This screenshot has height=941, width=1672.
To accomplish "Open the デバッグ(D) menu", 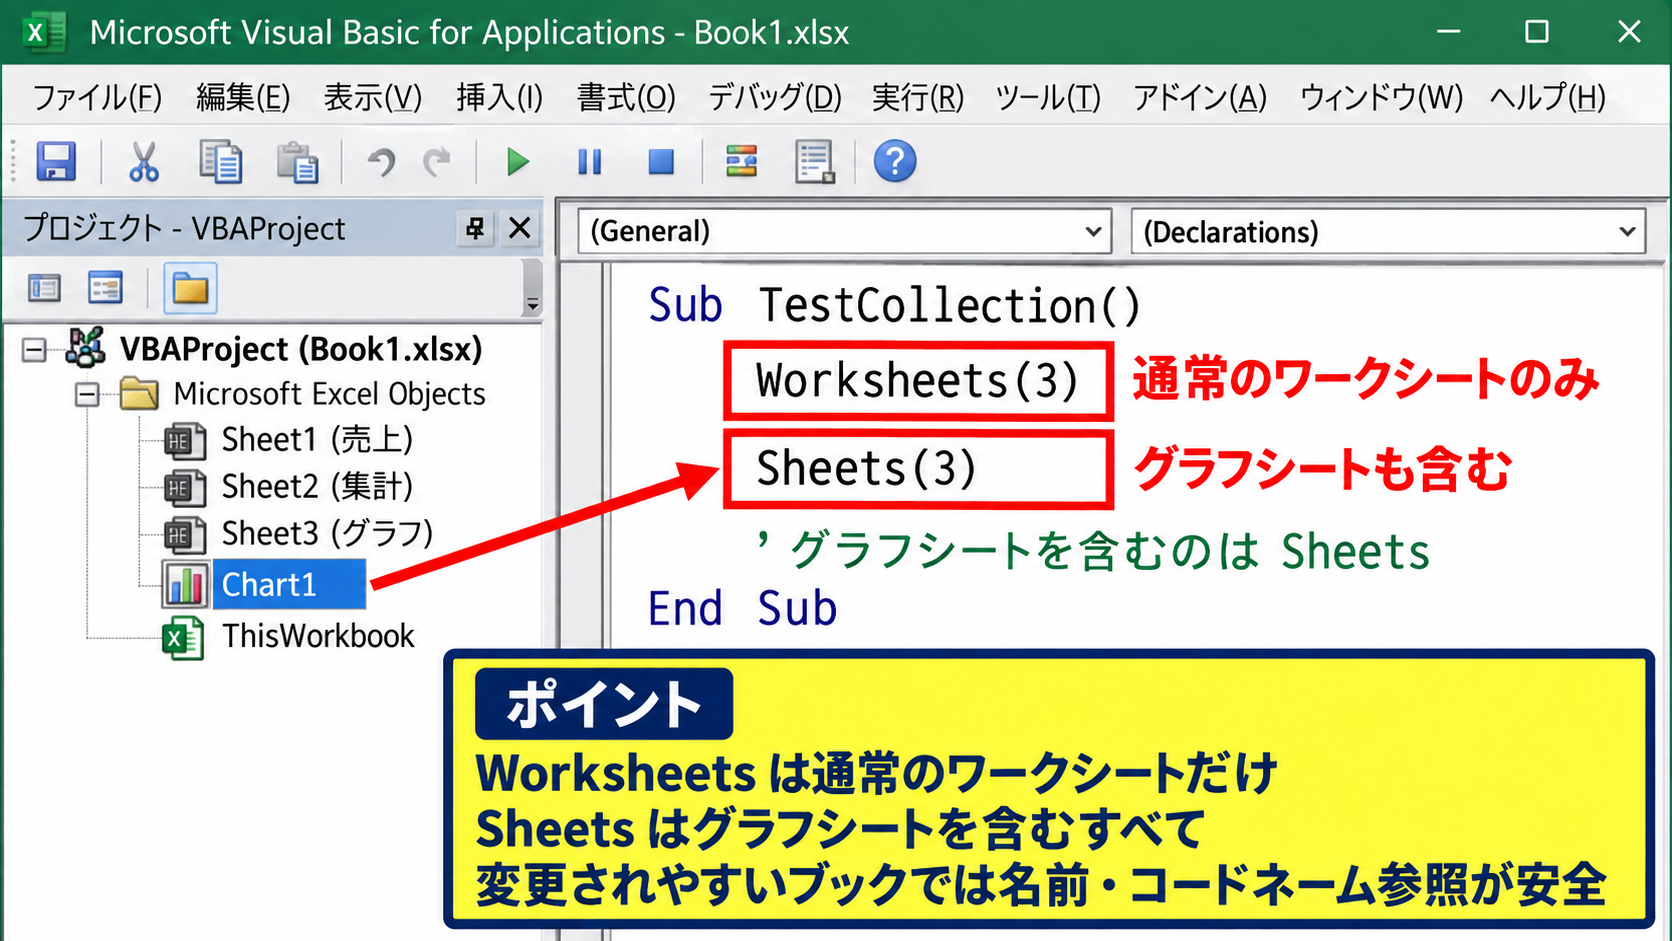I will coord(775,97).
